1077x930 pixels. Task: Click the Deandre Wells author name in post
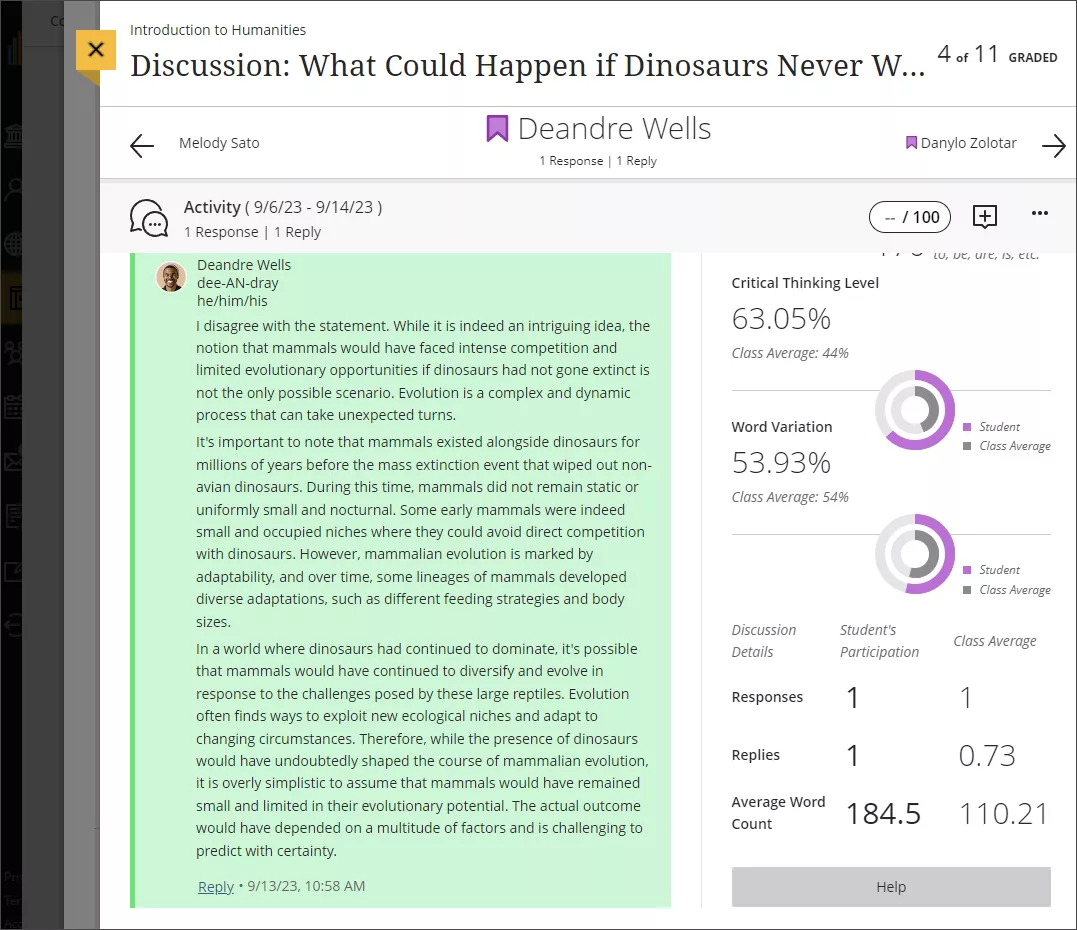click(244, 265)
